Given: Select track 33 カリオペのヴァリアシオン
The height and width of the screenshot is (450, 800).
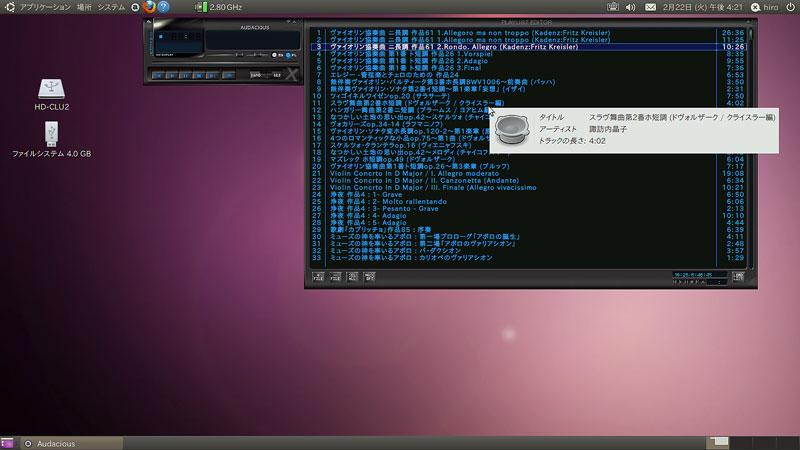Looking at the screenshot, I should (x=528, y=258).
